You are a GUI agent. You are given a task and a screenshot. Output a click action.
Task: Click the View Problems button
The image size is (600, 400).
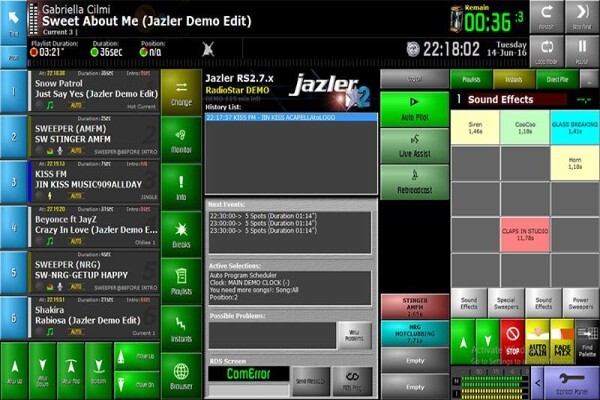click(354, 336)
